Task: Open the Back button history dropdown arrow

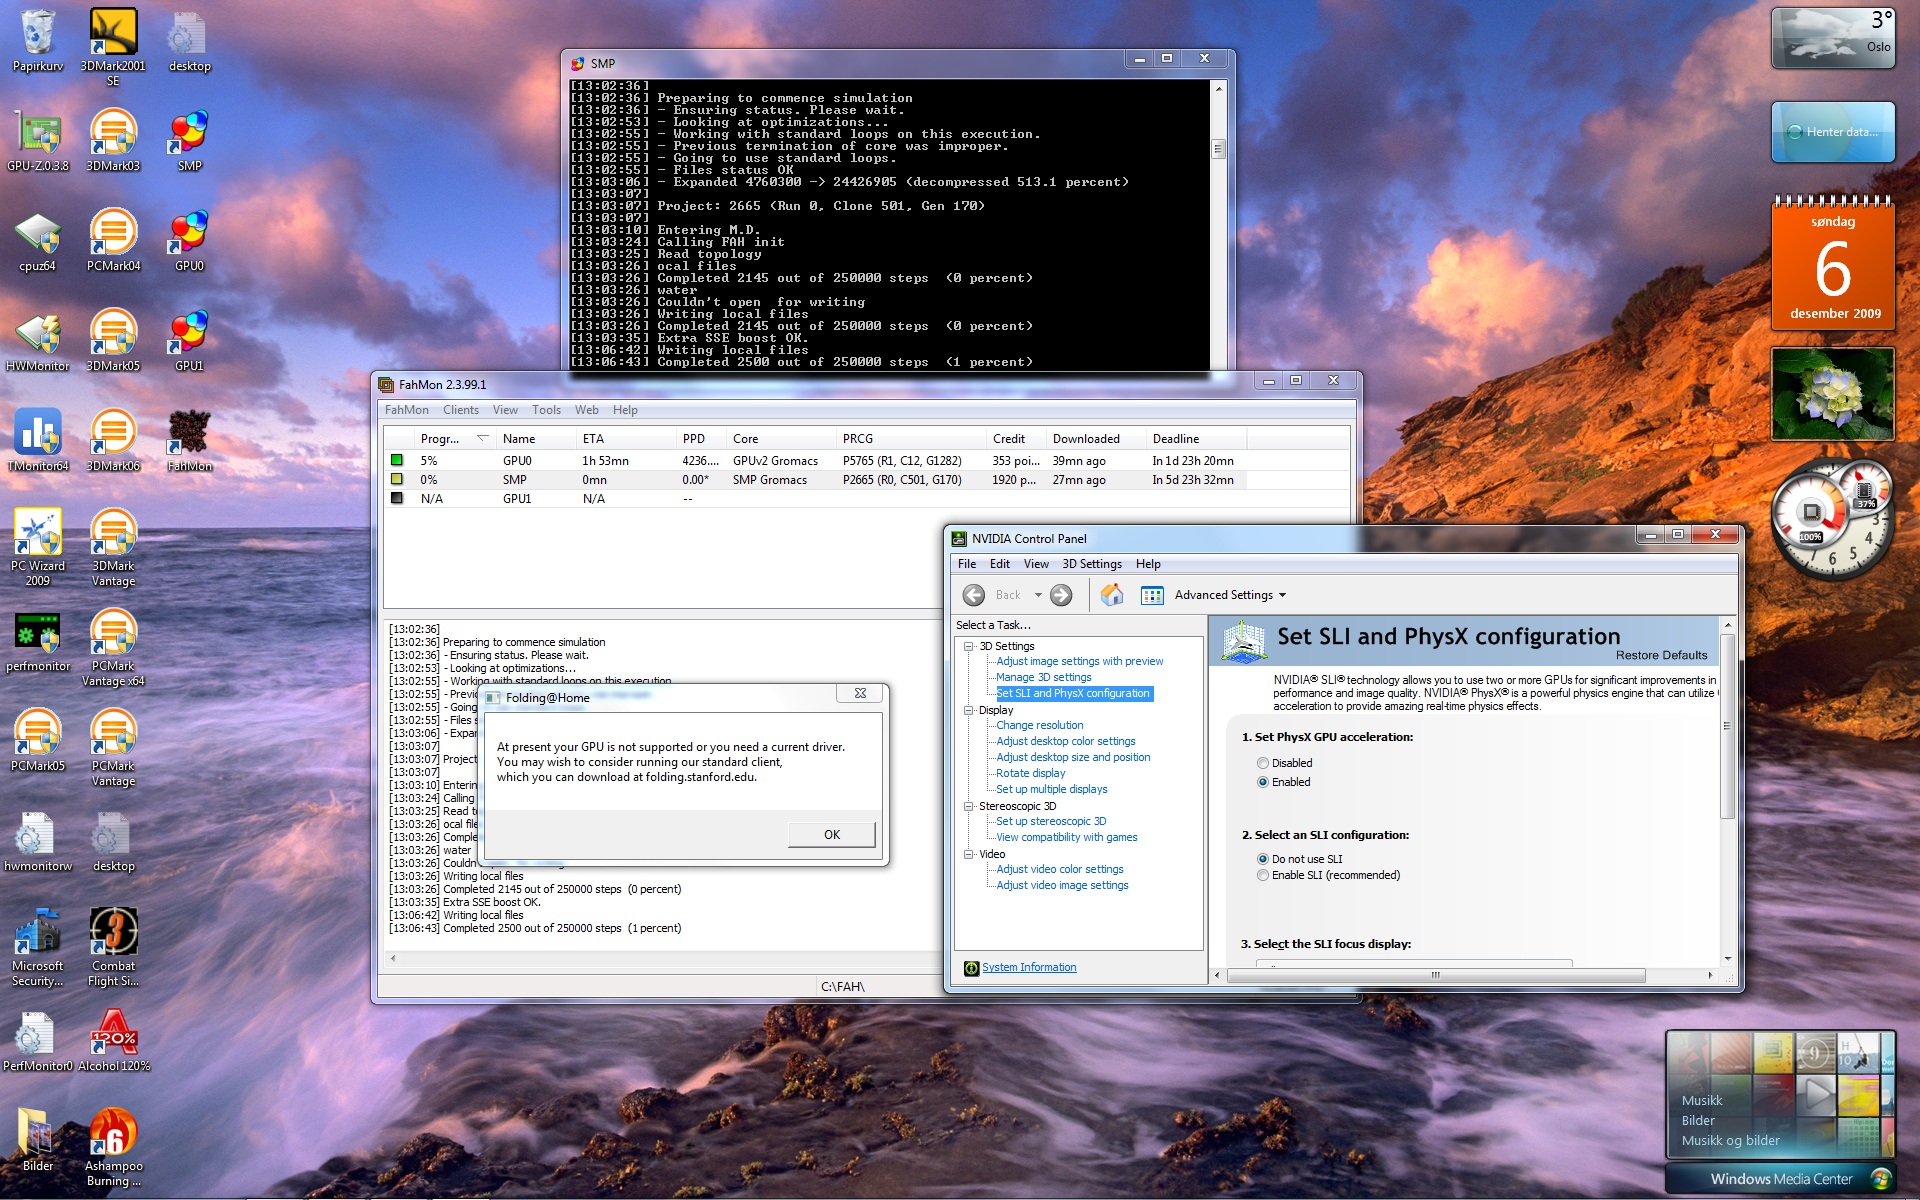Action: (x=1038, y=595)
